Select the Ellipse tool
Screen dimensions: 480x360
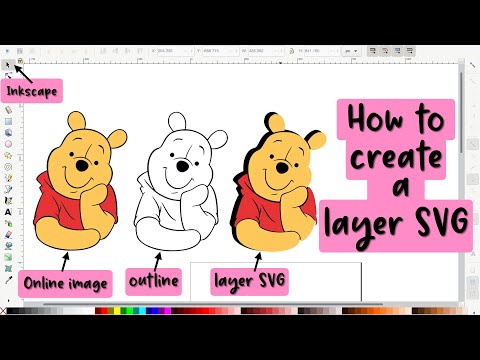pos(8,144)
